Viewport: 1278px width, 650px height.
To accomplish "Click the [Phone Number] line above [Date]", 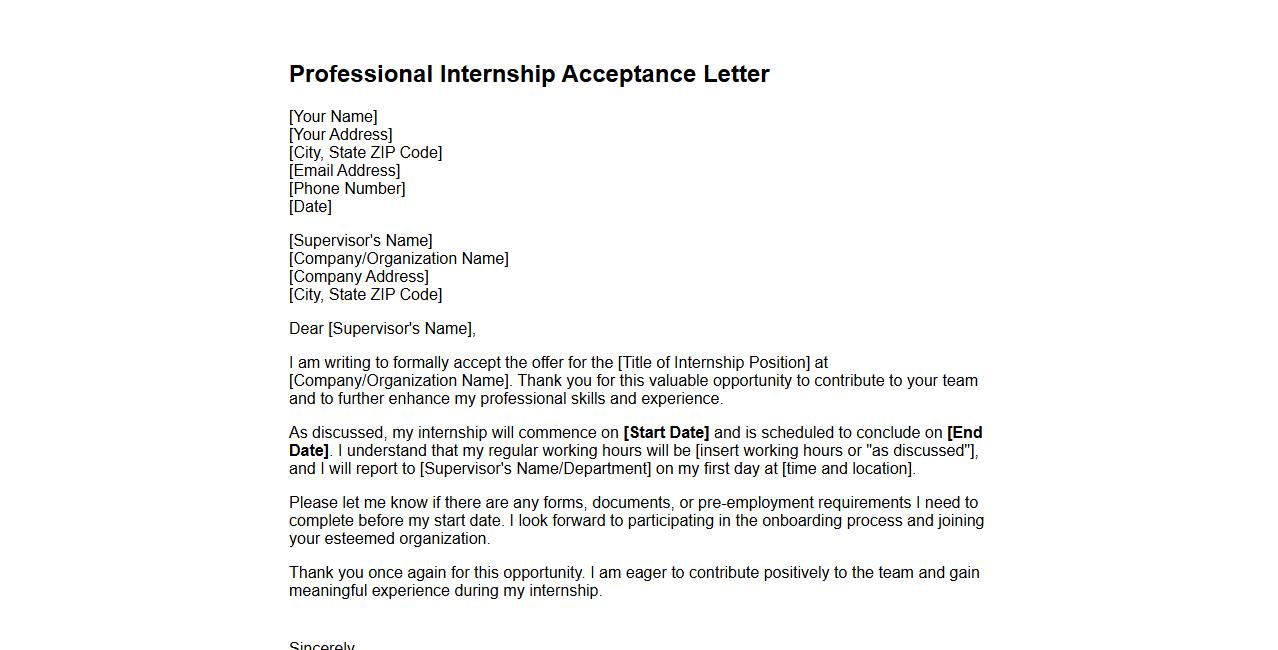I will tap(347, 189).
